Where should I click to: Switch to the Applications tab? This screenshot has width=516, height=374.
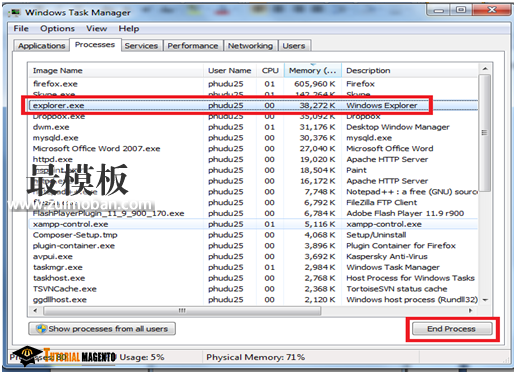click(42, 46)
